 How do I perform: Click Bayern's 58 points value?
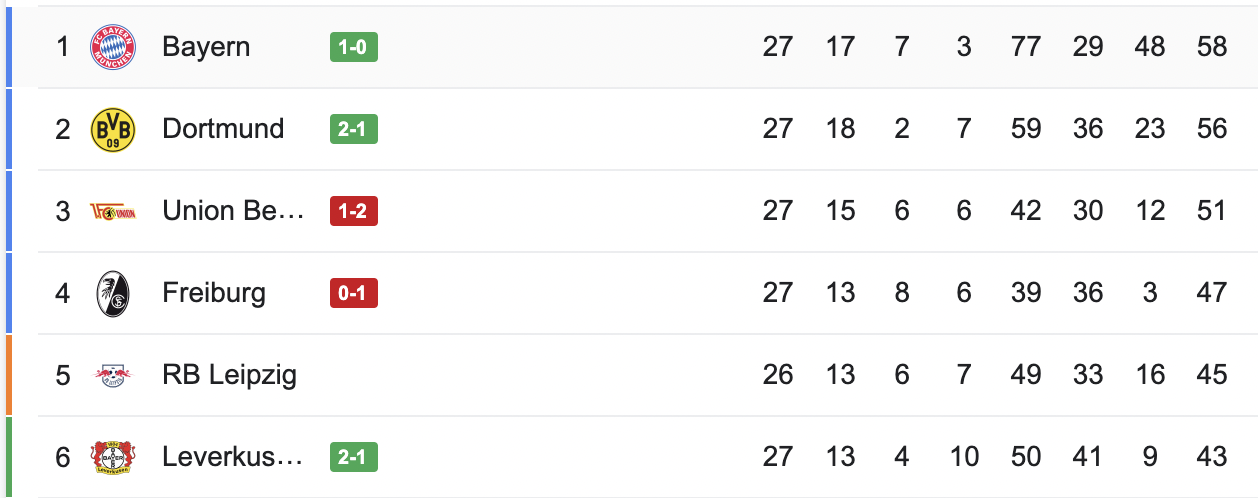point(1211,47)
